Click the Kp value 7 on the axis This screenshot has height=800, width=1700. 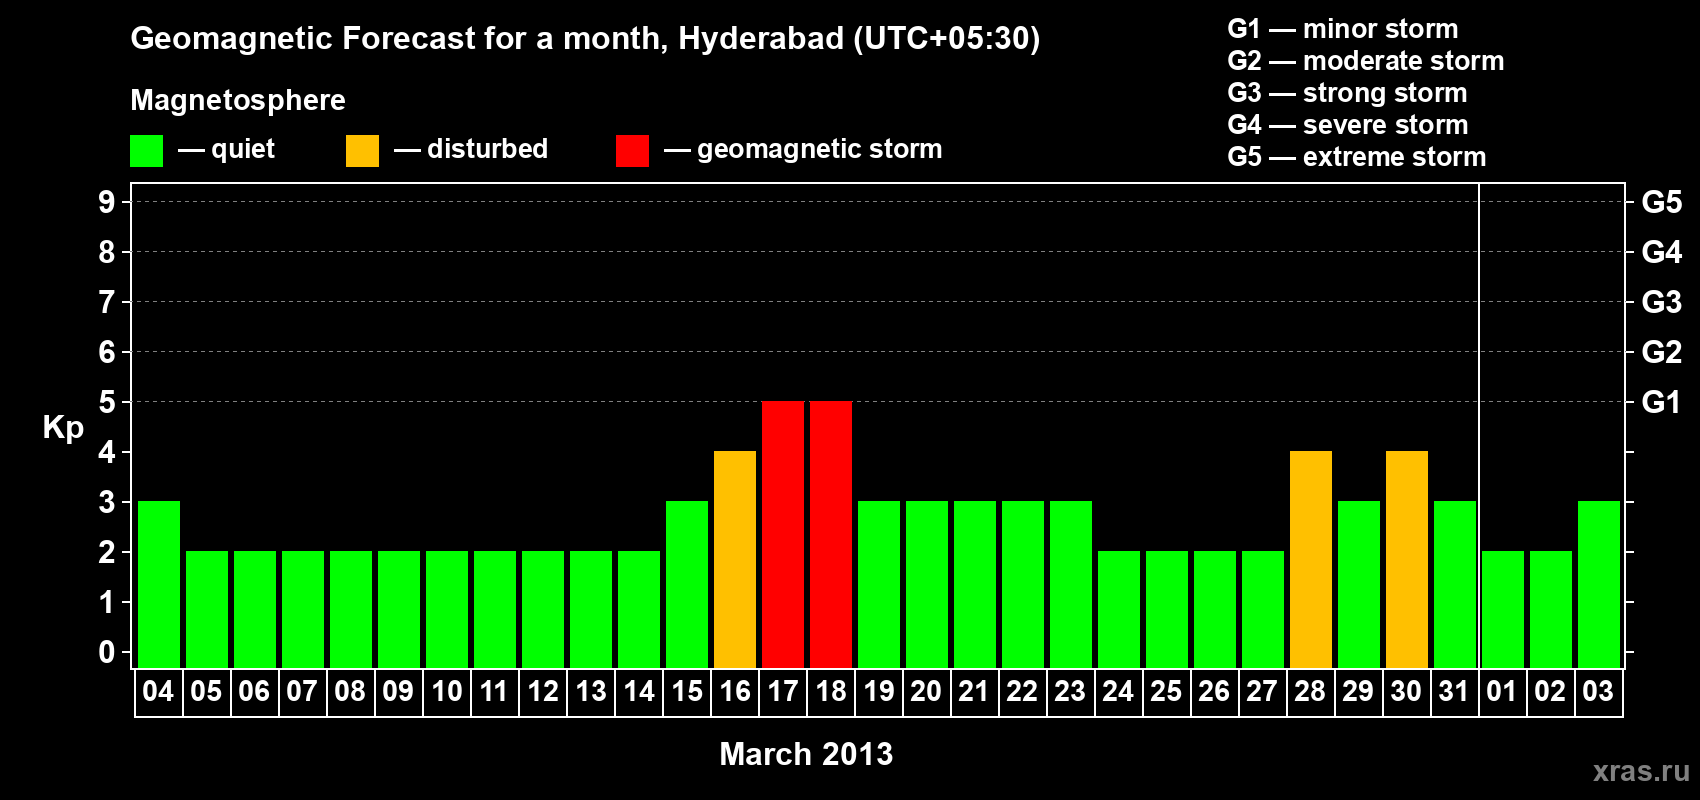point(107,302)
